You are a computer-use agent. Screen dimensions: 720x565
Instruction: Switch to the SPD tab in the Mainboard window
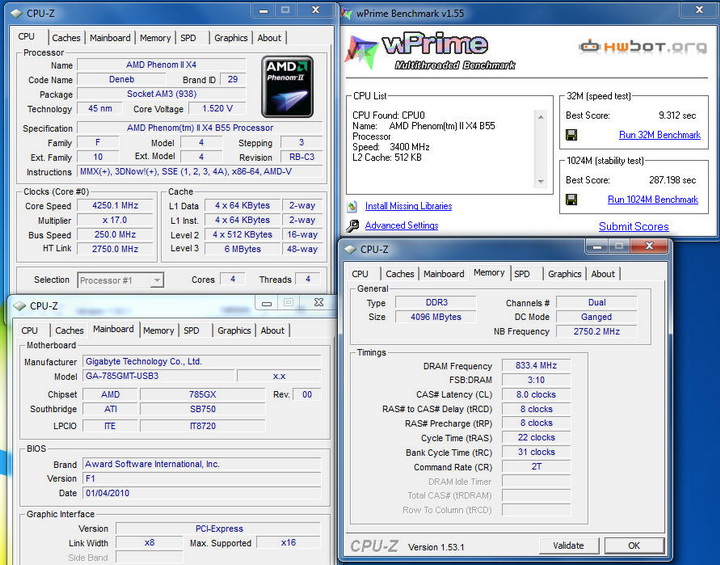(x=191, y=330)
